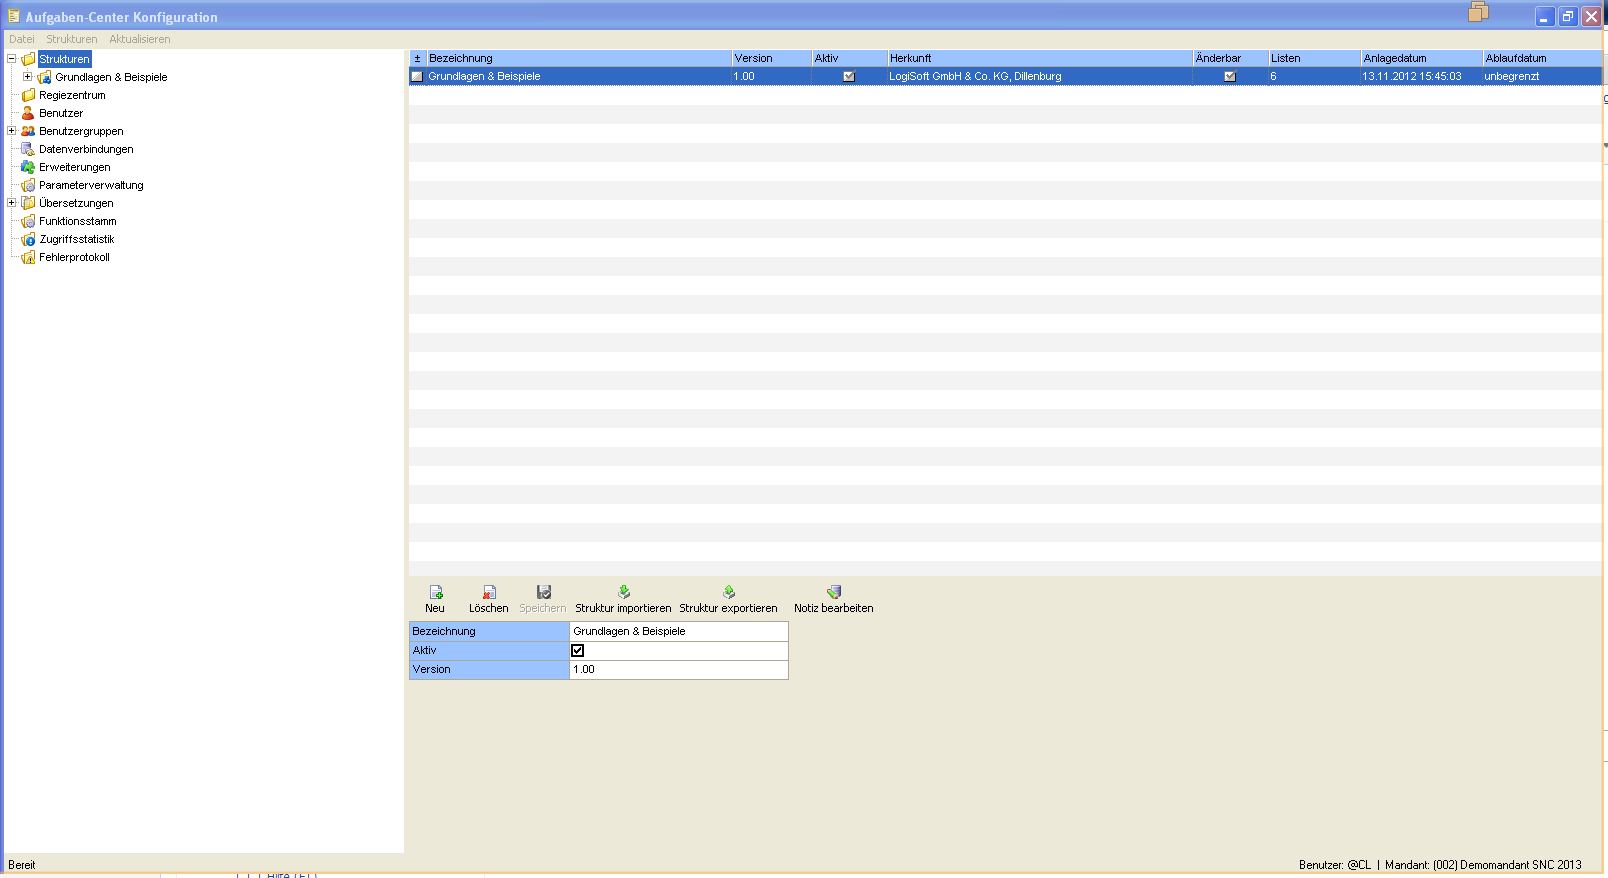Image resolution: width=1608 pixels, height=878 pixels.
Task: Click the Version input field
Action: (x=678, y=670)
